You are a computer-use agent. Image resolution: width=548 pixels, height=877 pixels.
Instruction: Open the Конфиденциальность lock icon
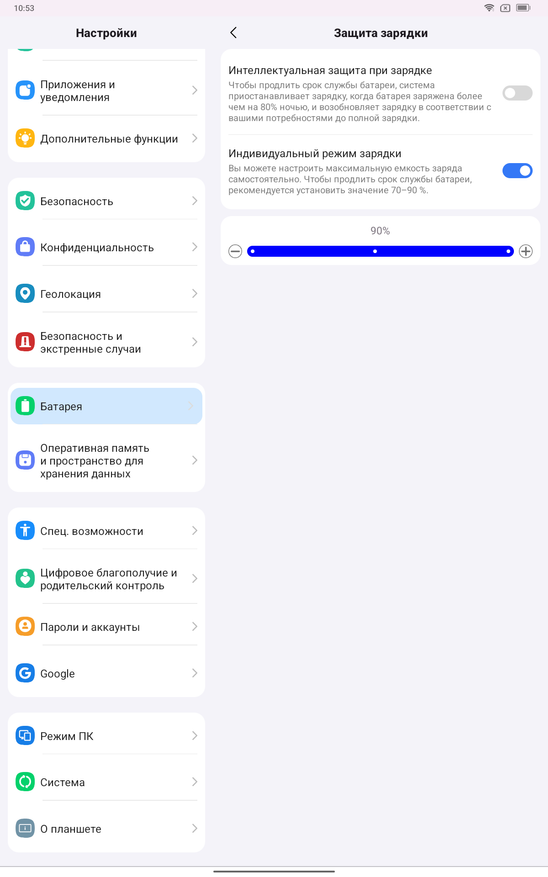[x=25, y=247]
